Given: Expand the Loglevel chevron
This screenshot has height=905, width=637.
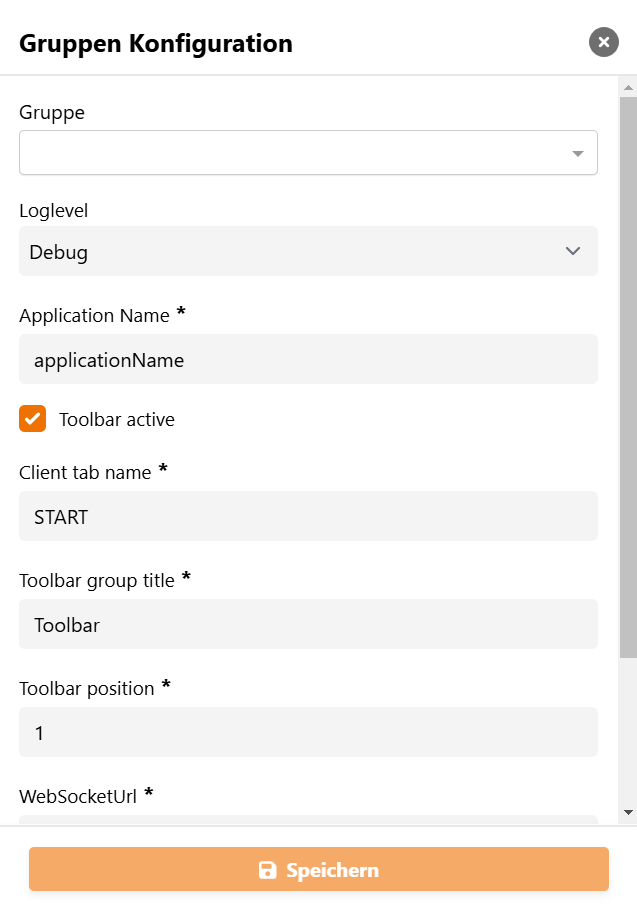Looking at the screenshot, I should (573, 251).
